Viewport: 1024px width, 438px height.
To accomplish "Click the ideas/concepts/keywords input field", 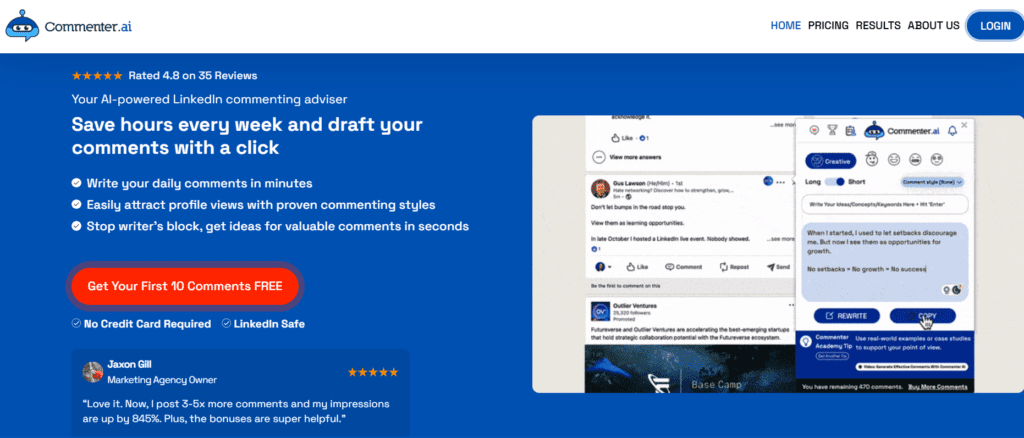I will click(885, 204).
